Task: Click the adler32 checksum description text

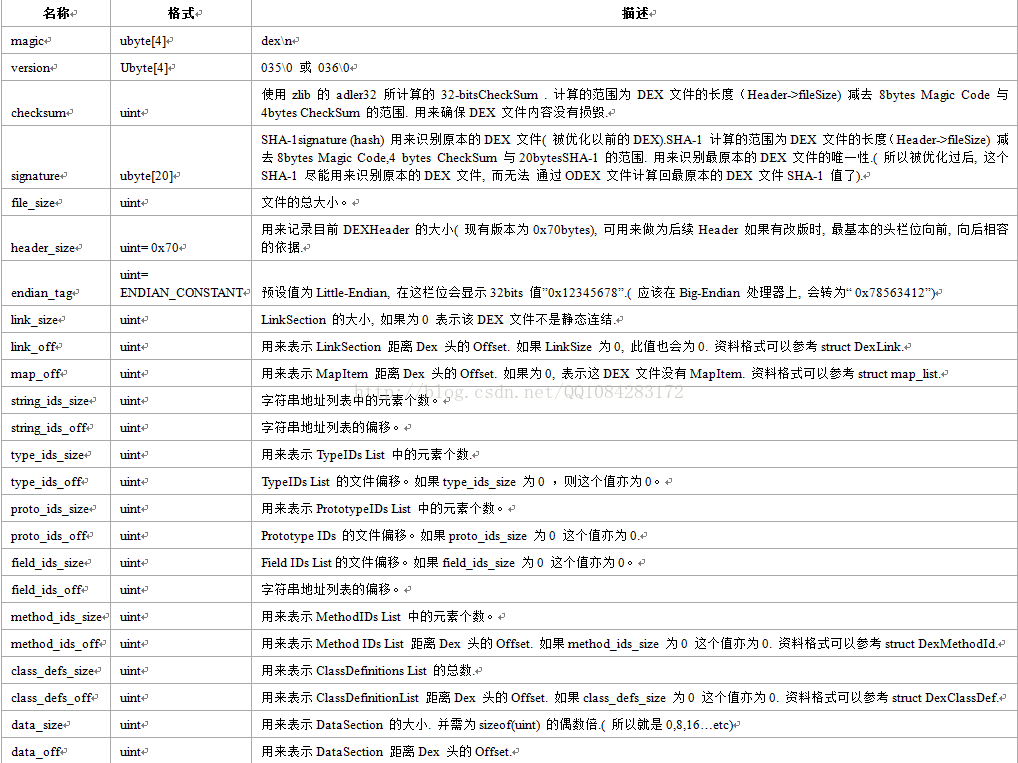Action: [x=634, y=103]
